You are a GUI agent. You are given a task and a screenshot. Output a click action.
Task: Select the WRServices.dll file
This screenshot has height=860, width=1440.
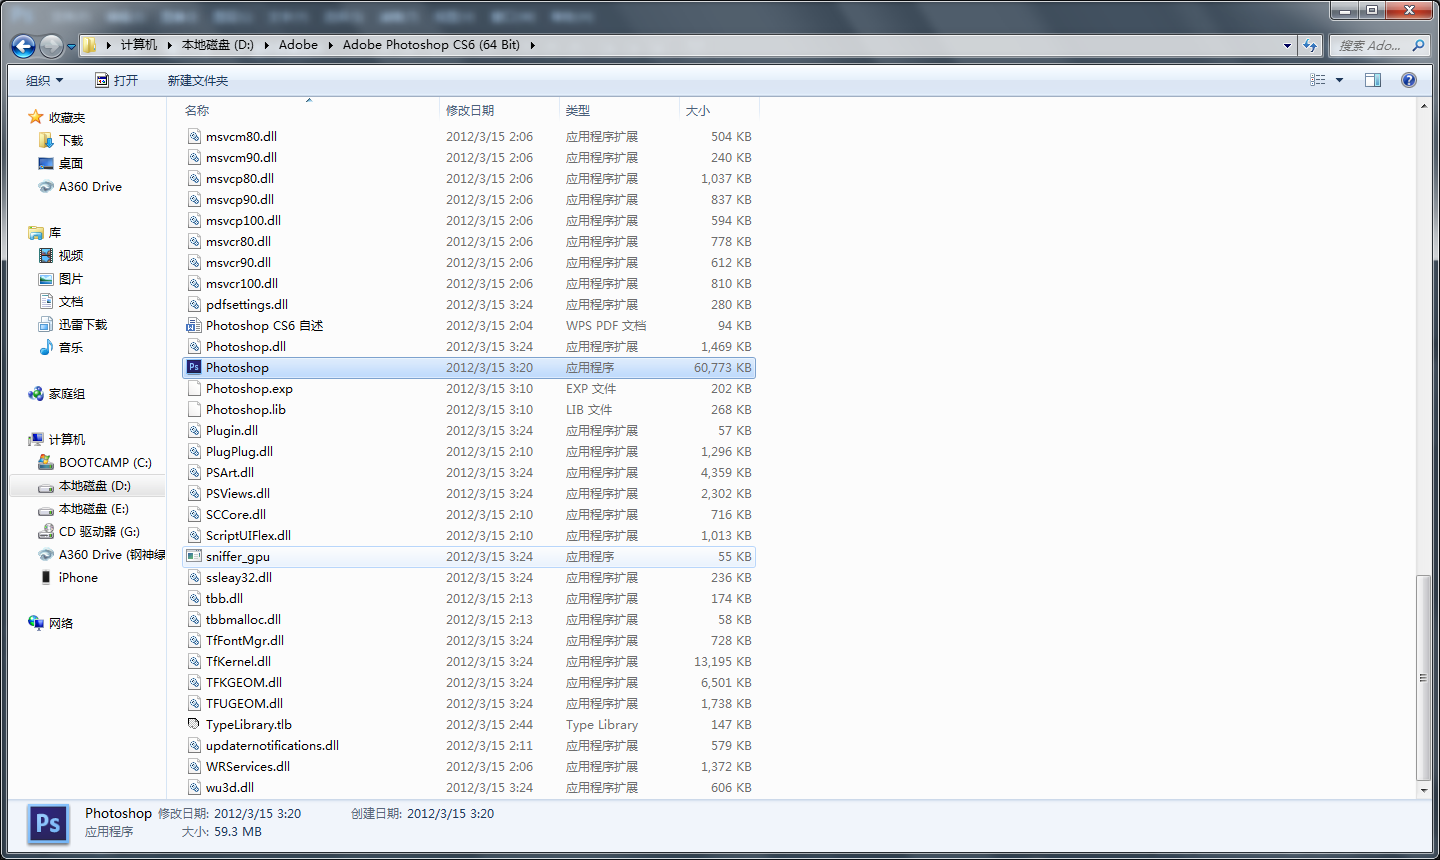(x=469, y=766)
